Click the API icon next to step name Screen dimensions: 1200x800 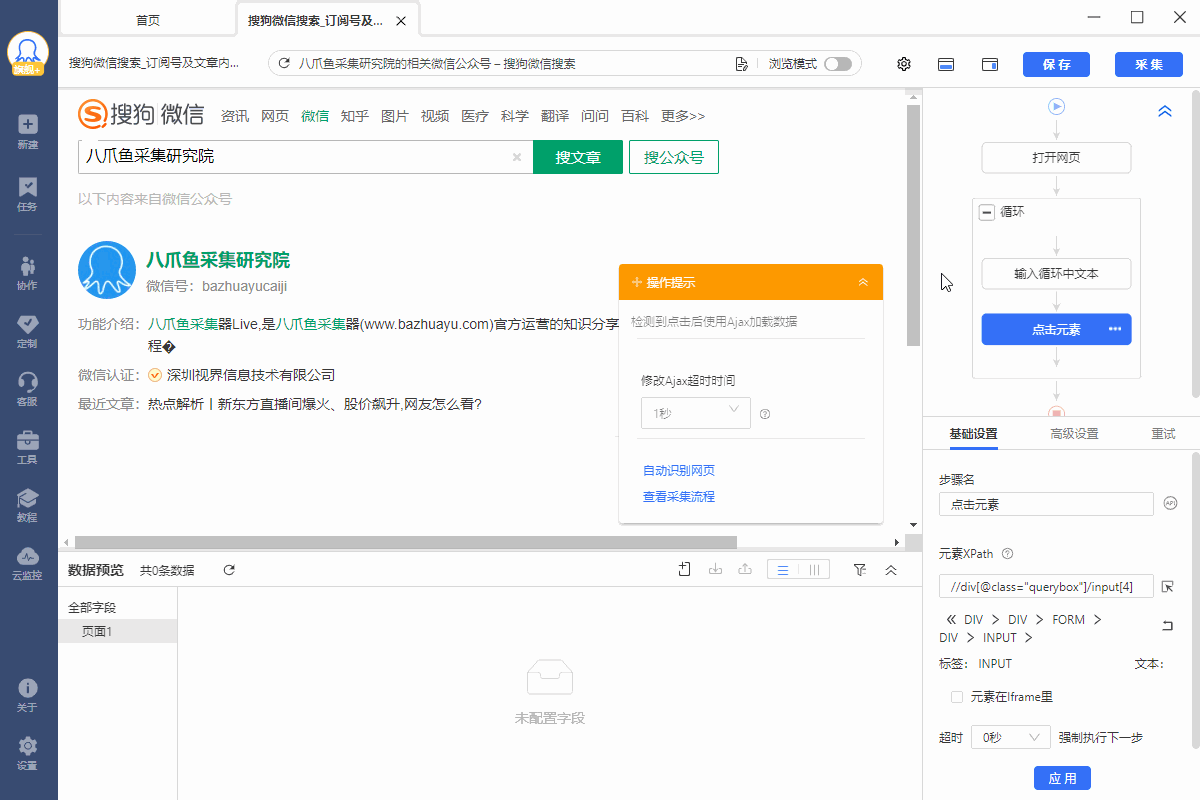[1170, 504]
